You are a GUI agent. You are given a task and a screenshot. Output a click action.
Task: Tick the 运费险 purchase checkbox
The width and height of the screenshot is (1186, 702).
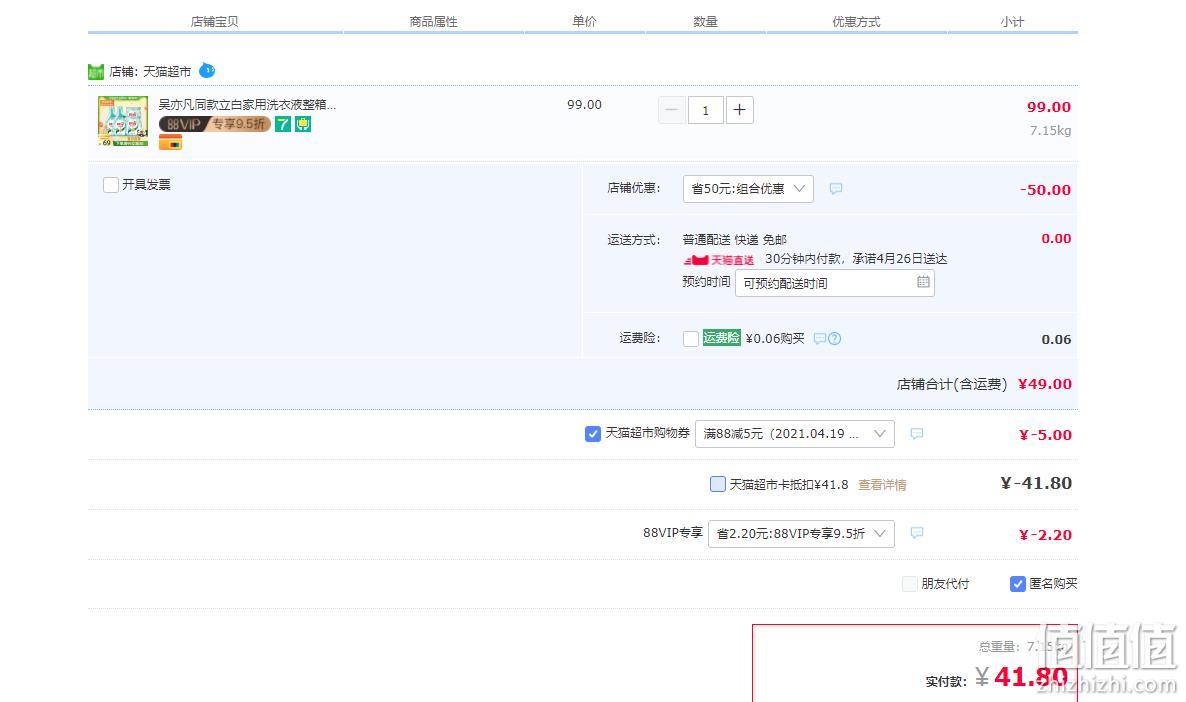pyautogui.click(x=691, y=339)
